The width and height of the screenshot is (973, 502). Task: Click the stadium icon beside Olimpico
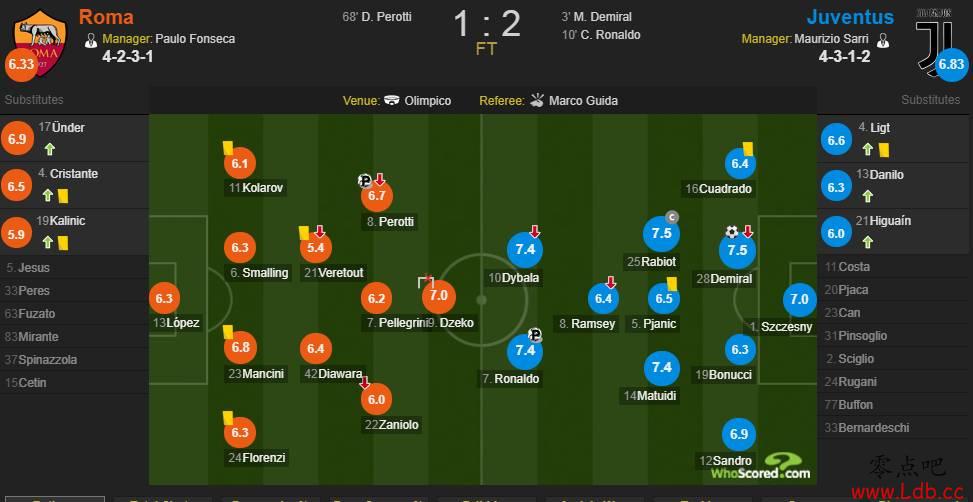click(x=392, y=101)
